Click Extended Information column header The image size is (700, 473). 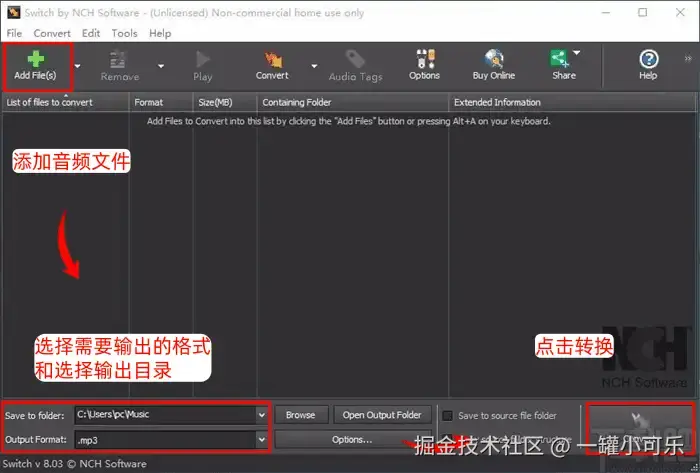[x=572, y=103]
